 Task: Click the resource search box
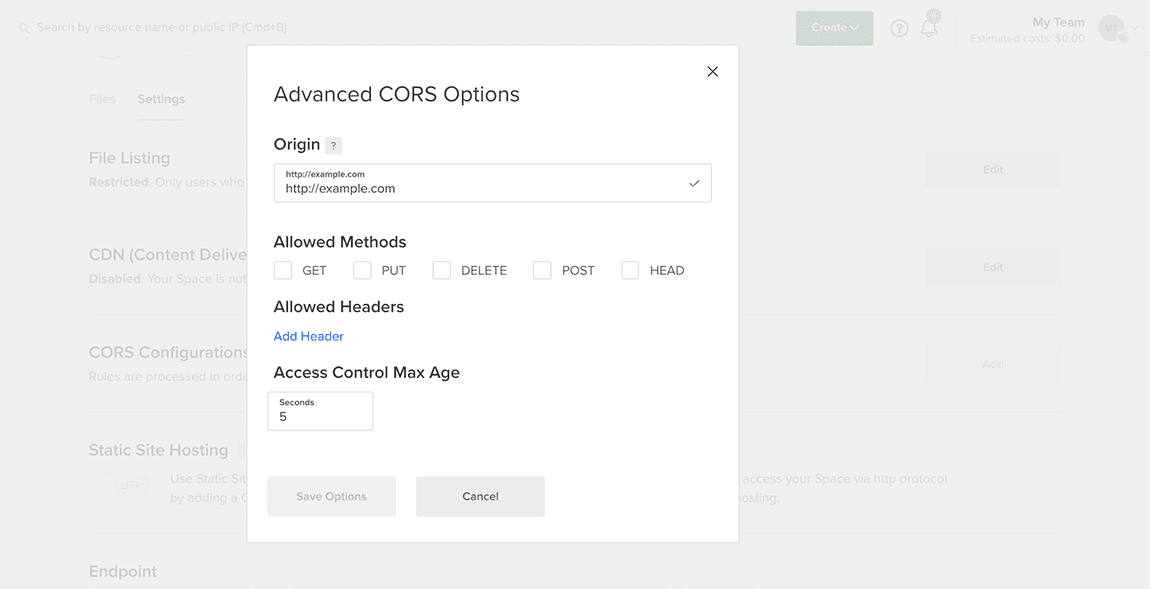pyautogui.click(x=161, y=28)
